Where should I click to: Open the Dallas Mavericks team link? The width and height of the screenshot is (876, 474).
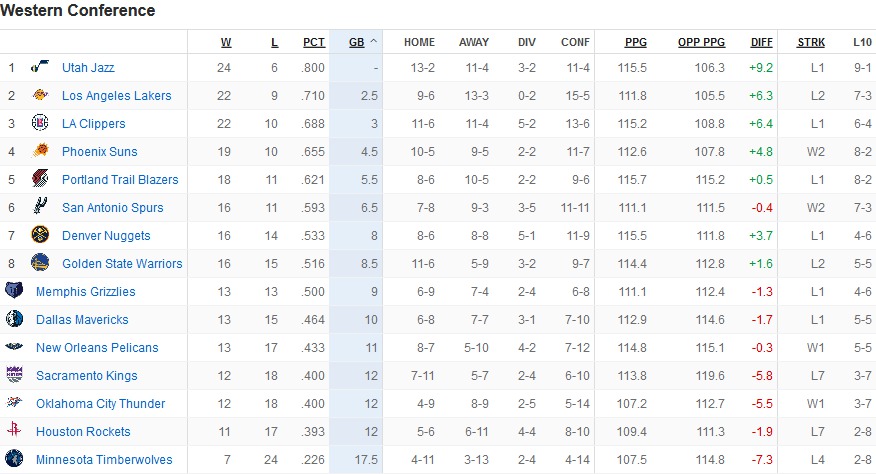pos(82,320)
